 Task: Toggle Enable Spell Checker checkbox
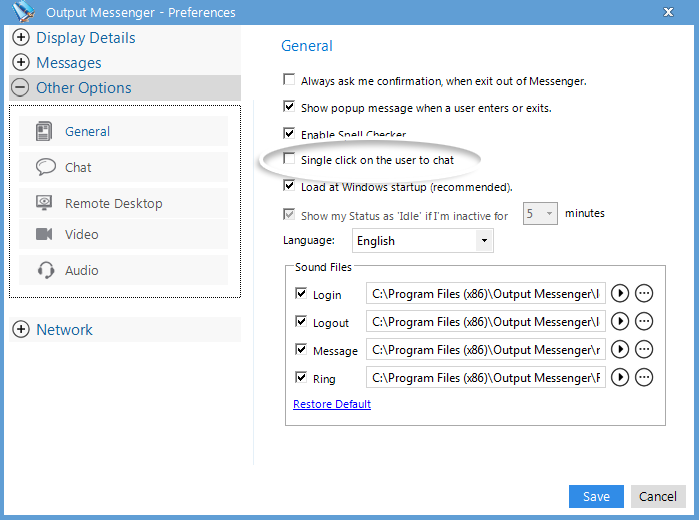[x=289, y=133]
